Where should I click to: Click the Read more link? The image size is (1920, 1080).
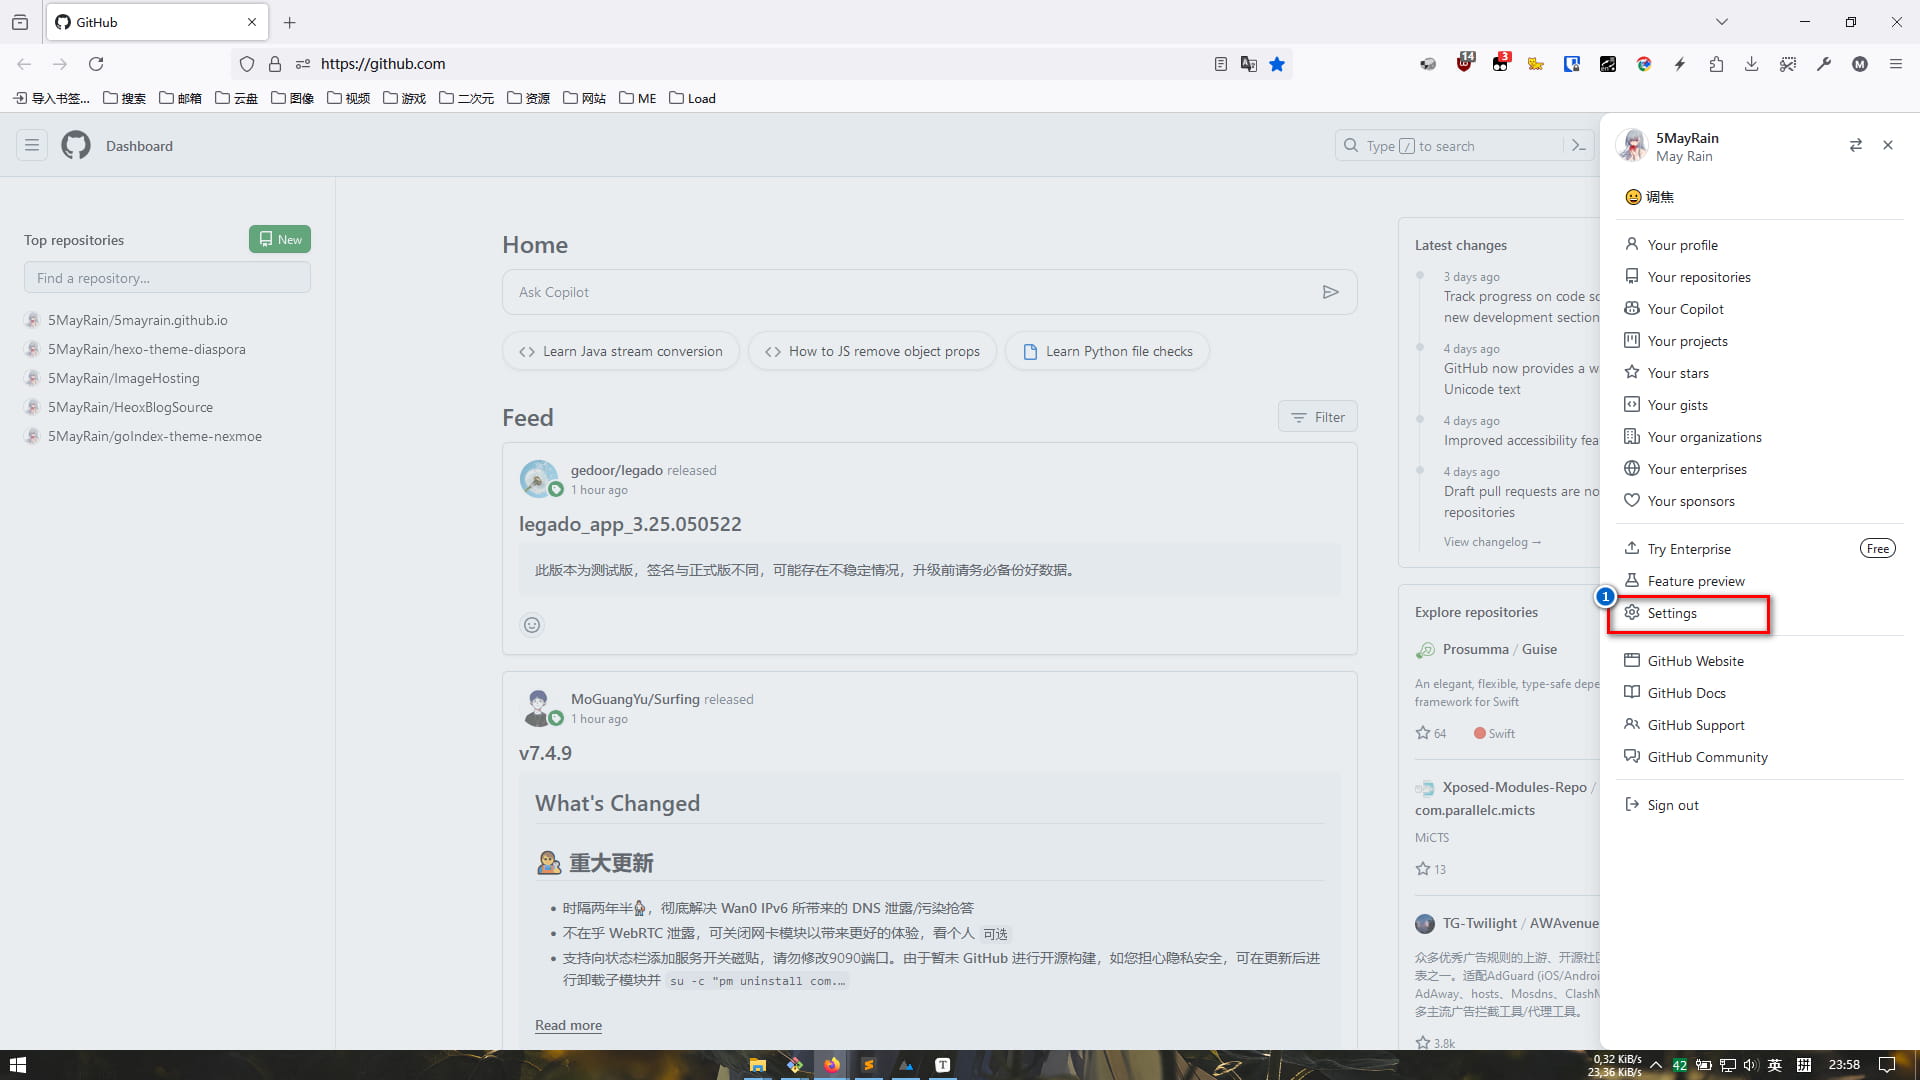pyautogui.click(x=568, y=1025)
